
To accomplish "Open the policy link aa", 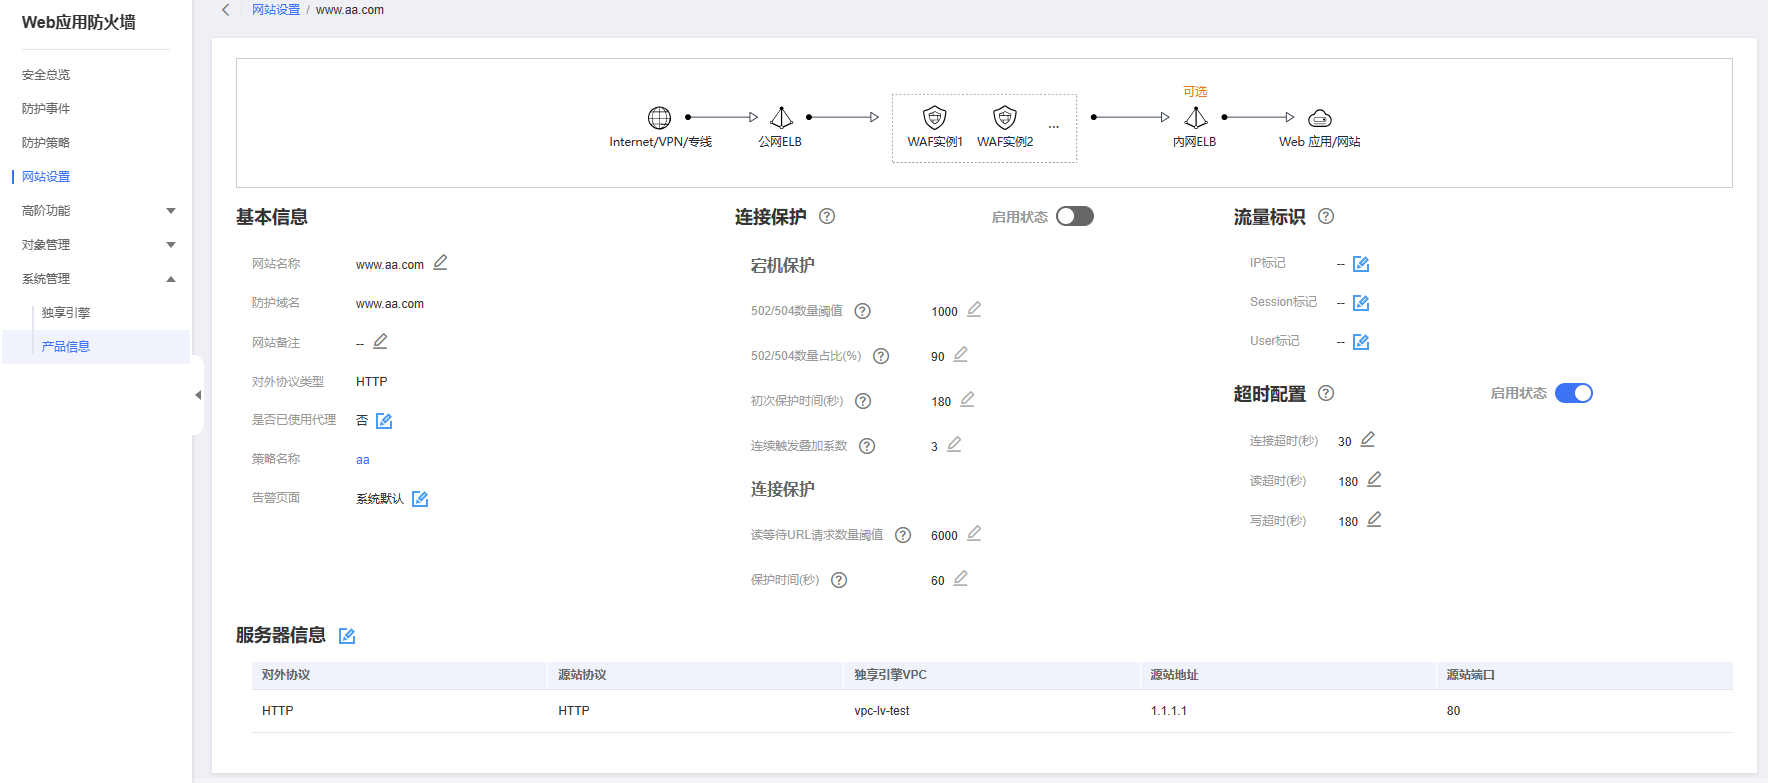I will tap(363, 460).
